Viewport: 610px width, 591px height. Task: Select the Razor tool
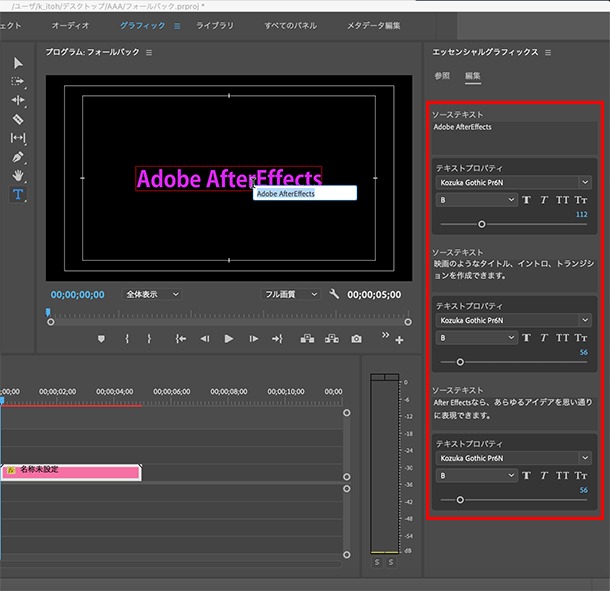pyautogui.click(x=18, y=119)
